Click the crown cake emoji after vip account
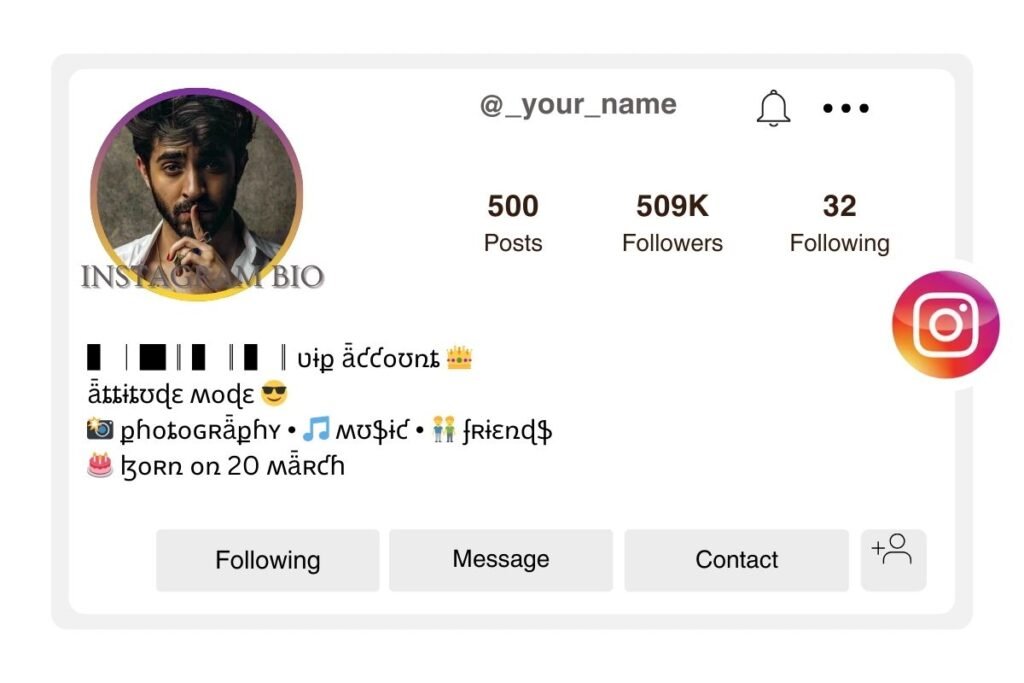The height and width of the screenshot is (683, 1024). [x=459, y=357]
